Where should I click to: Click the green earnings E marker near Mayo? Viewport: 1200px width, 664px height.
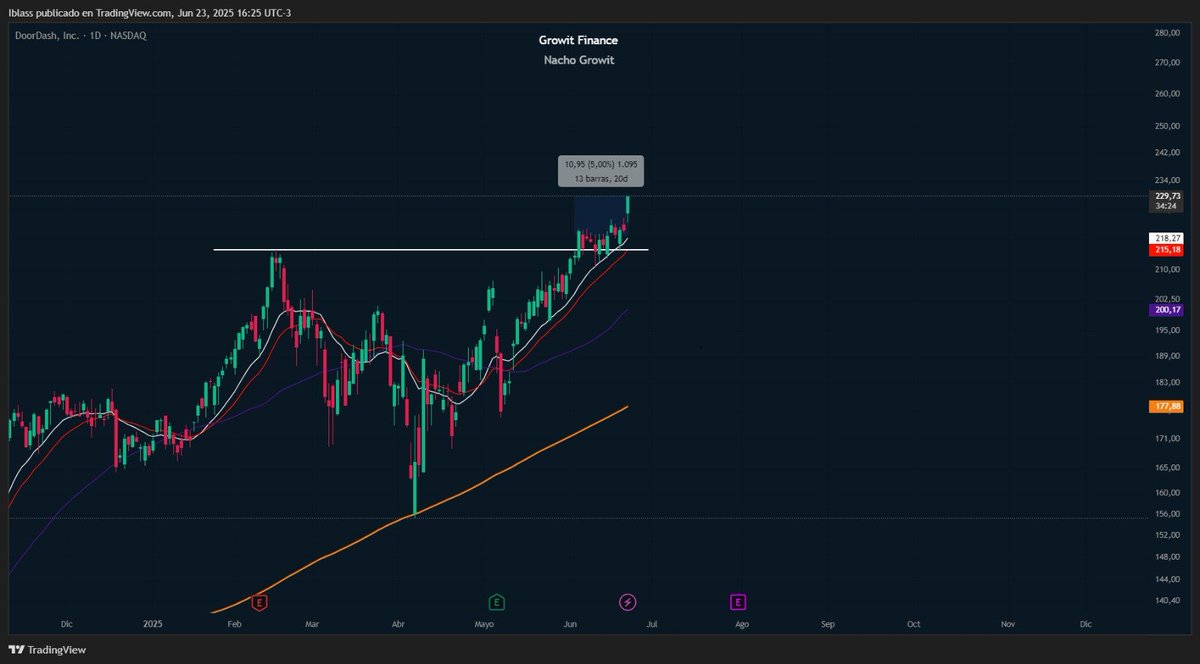[496, 602]
